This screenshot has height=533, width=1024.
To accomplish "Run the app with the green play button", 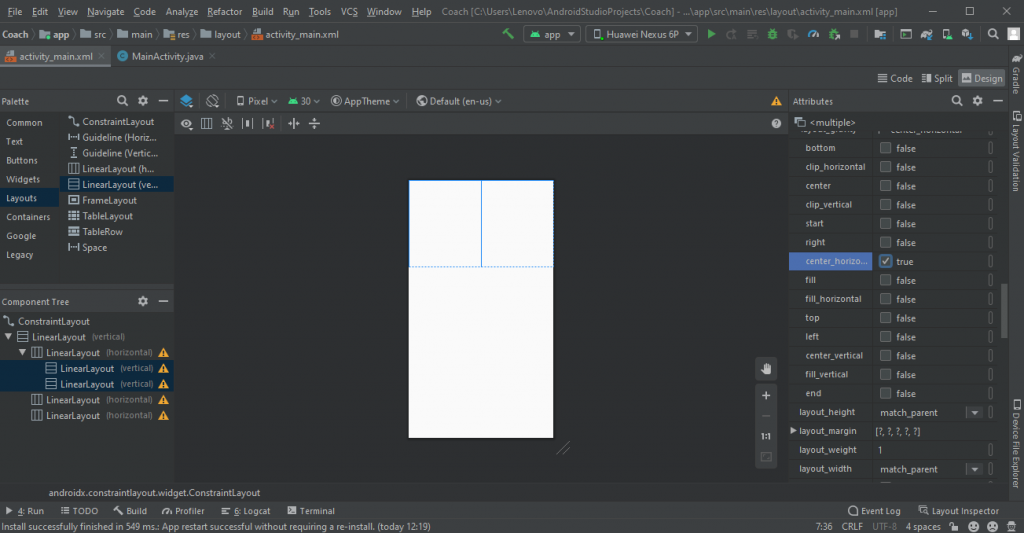I will pos(711,34).
